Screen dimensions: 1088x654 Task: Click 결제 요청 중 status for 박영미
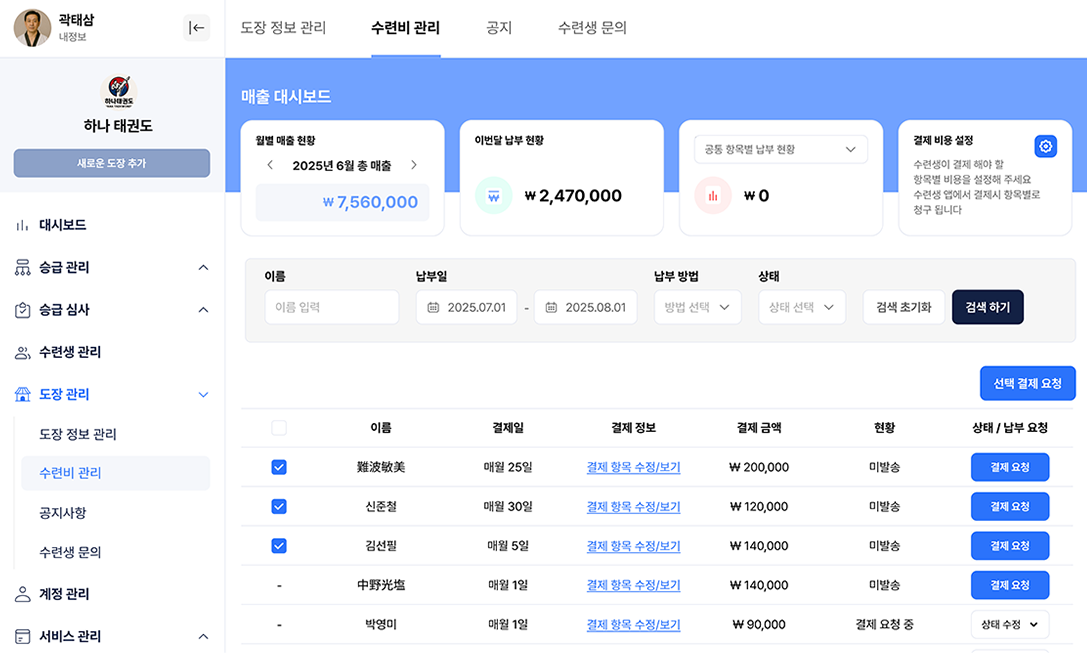coord(884,625)
